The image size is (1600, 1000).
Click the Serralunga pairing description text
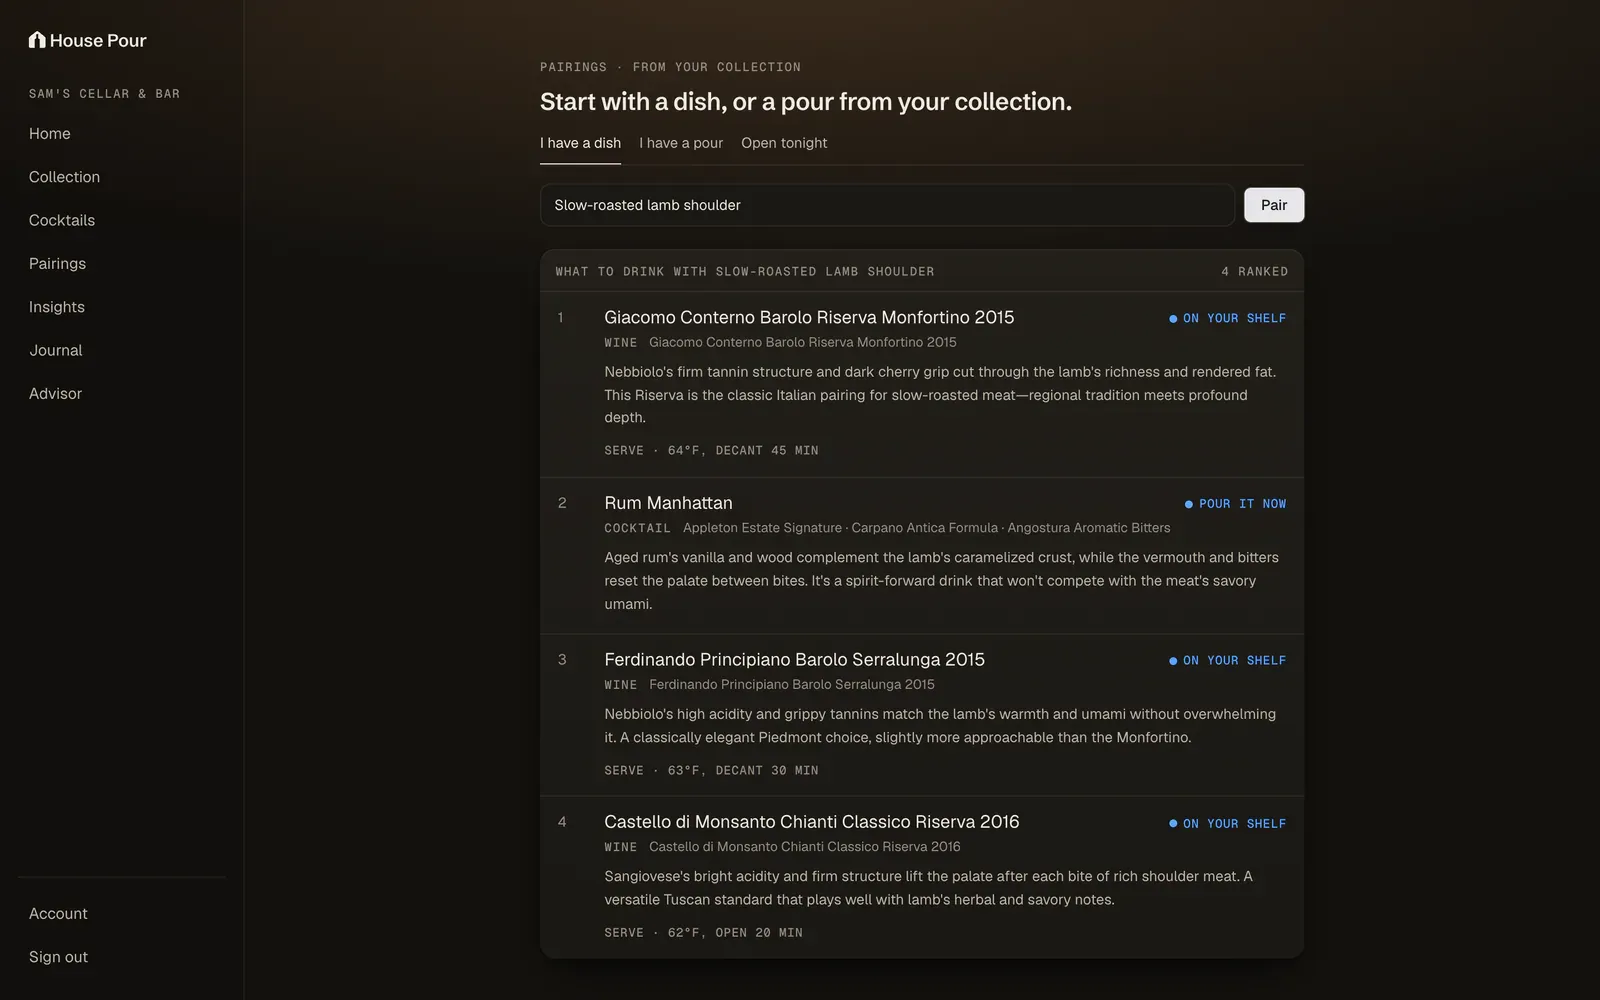coord(940,726)
